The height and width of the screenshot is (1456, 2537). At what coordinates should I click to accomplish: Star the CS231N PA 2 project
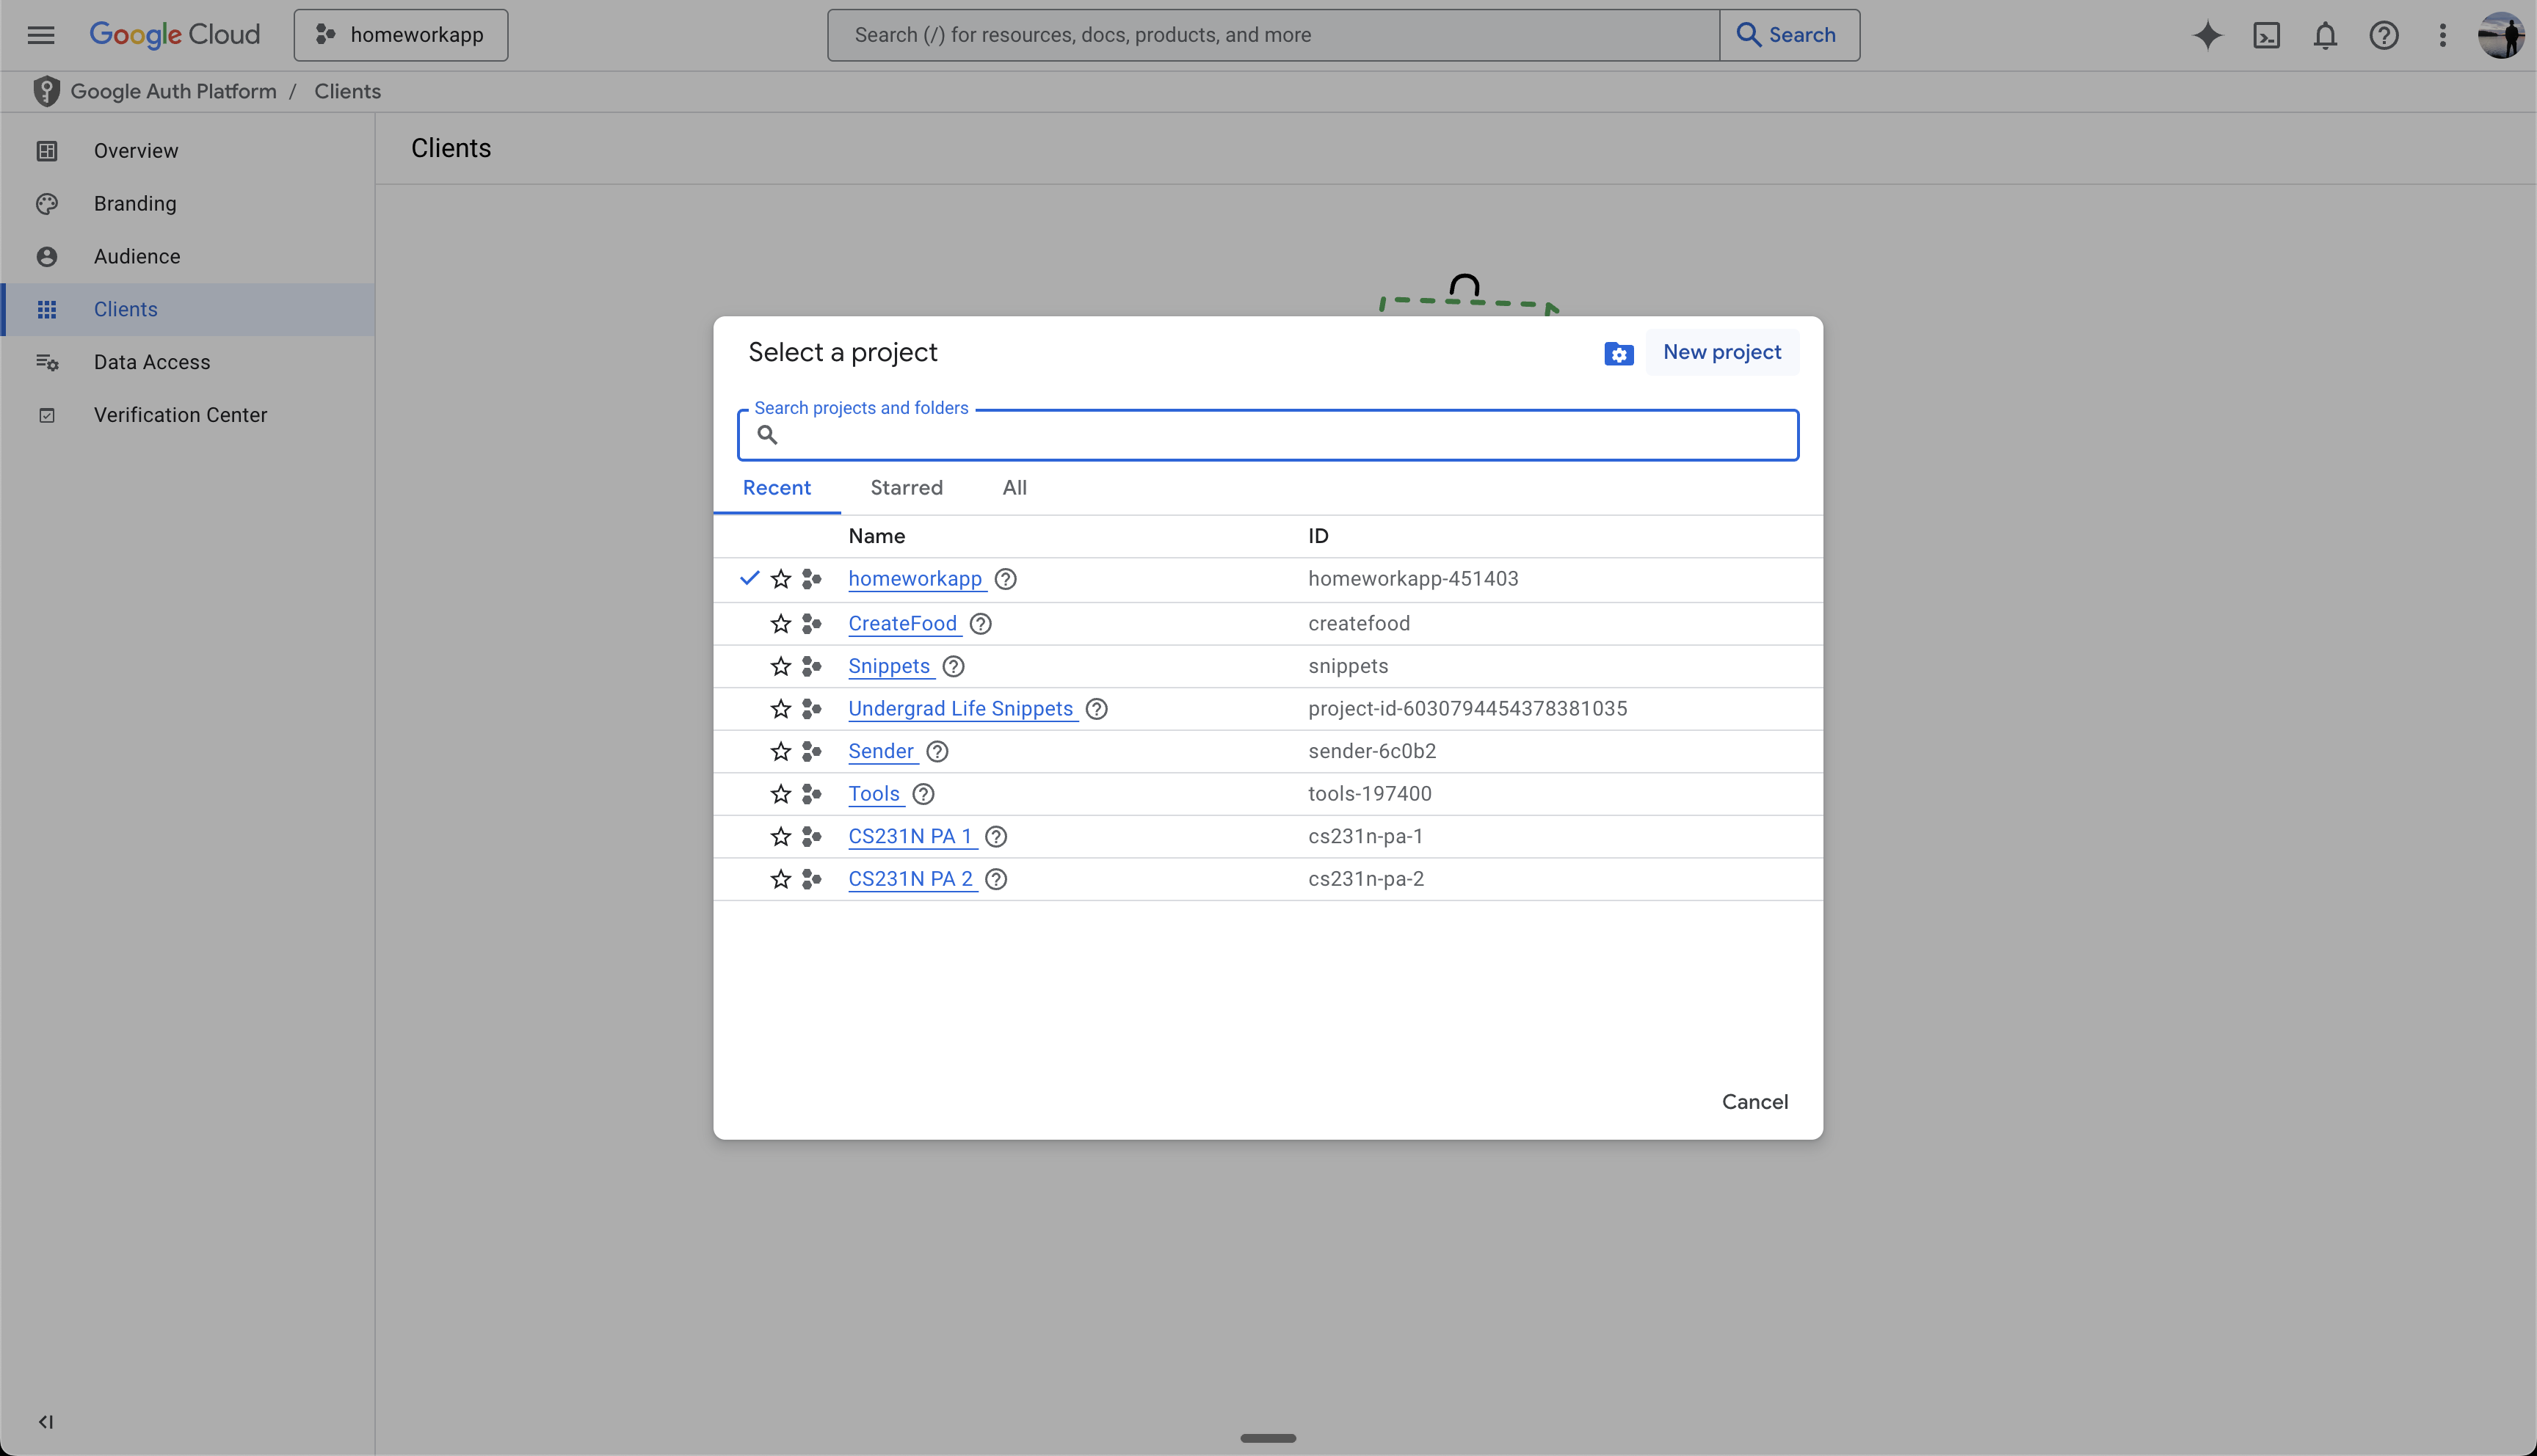coord(781,879)
